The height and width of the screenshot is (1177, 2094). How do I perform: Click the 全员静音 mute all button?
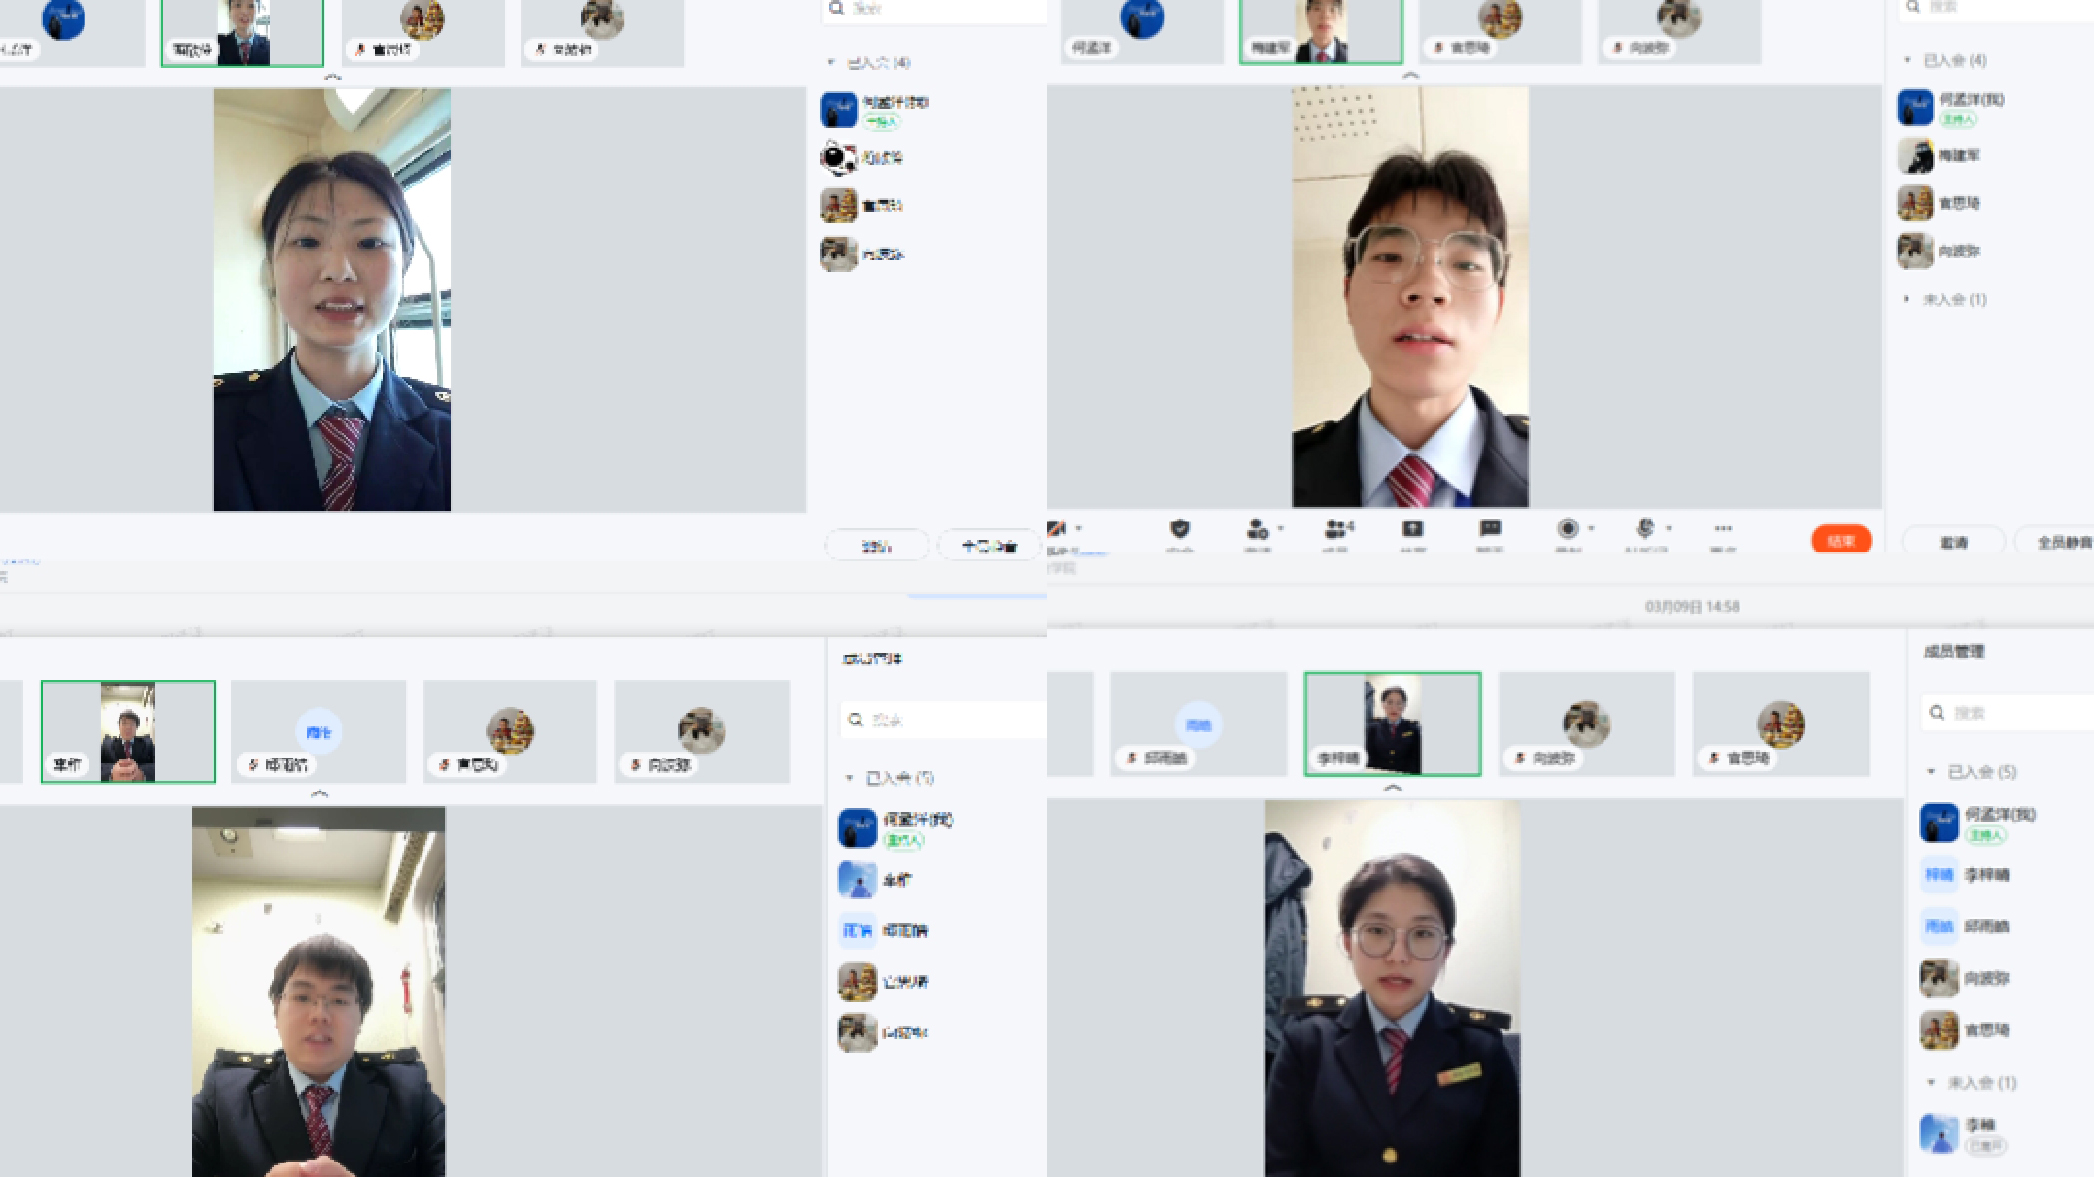point(2062,542)
